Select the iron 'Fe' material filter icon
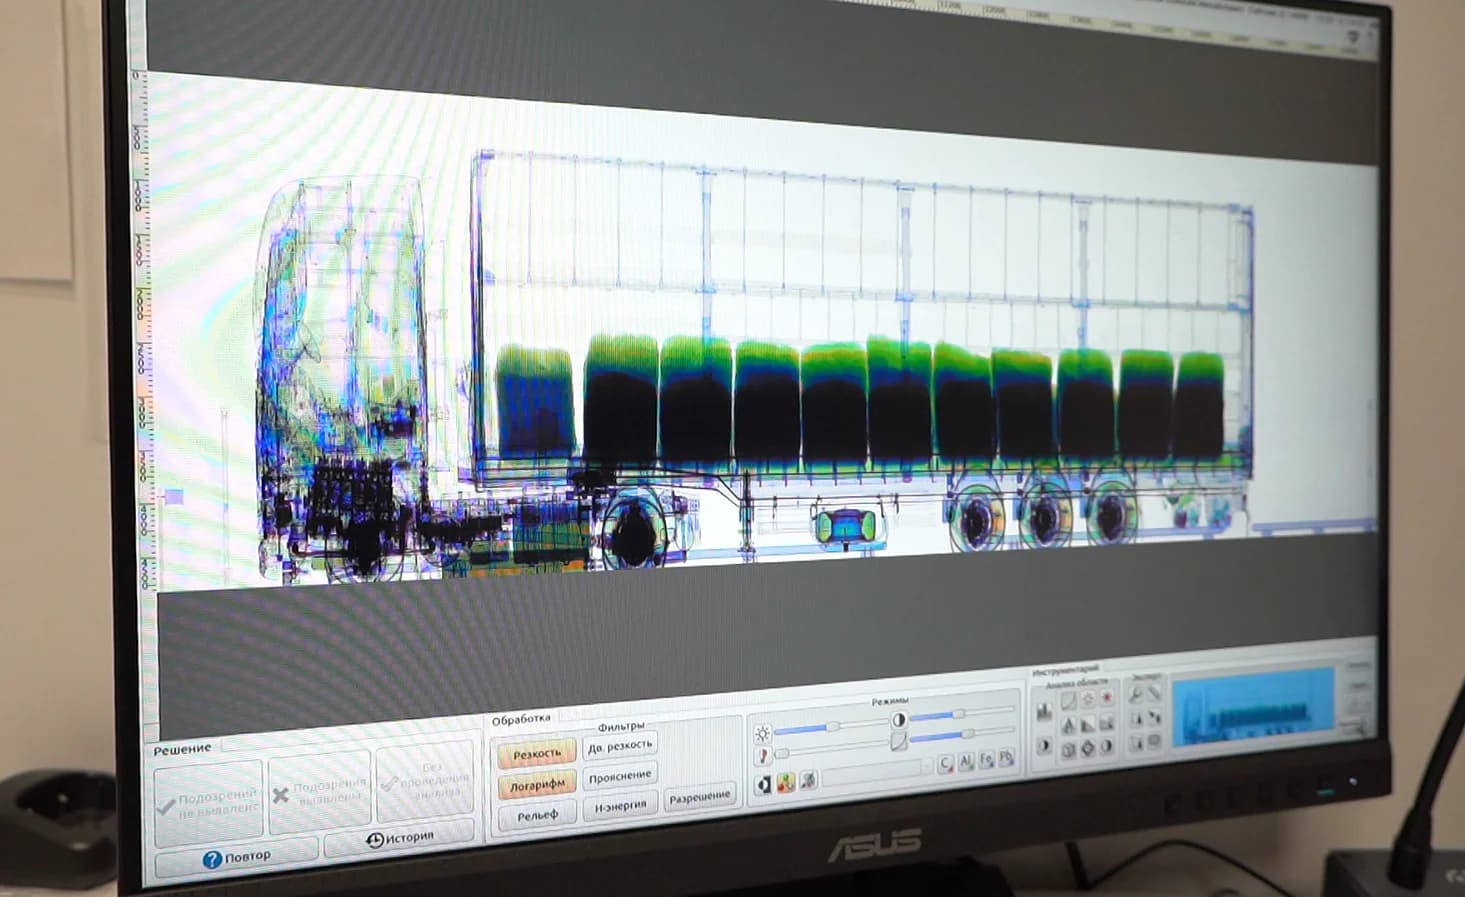The height and width of the screenshot is (897, 1465). tap(986, 759)
